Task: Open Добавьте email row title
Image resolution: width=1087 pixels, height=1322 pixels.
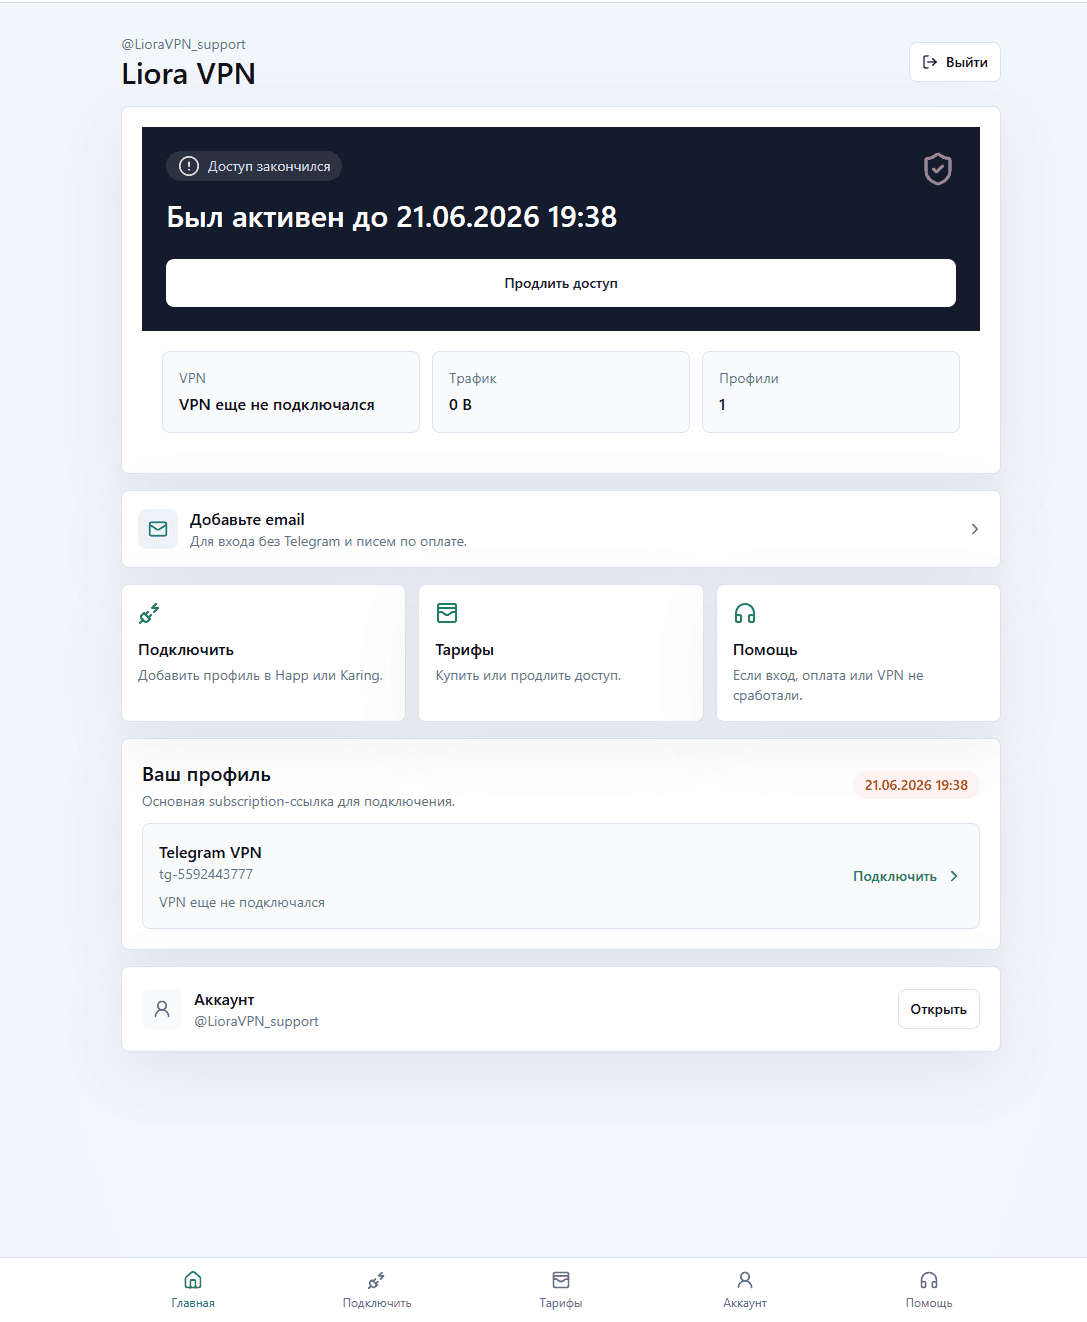Action: coord(247,519)
